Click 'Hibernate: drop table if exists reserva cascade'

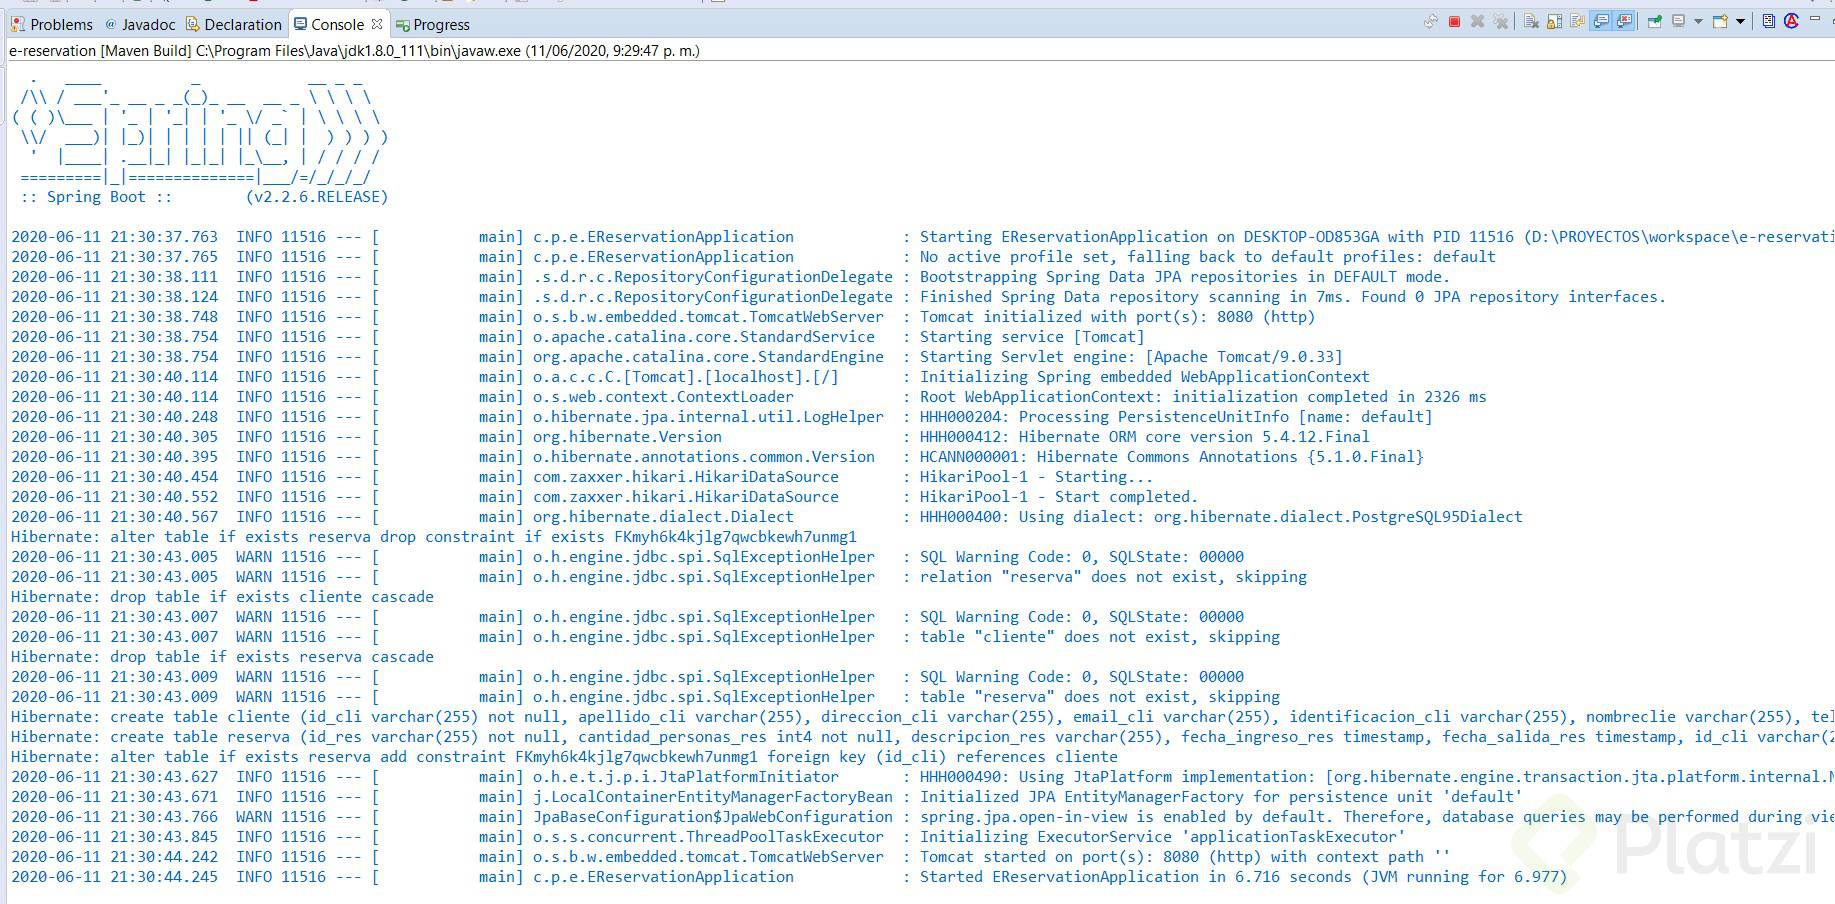pyautogui.click(x=222, y=657)
